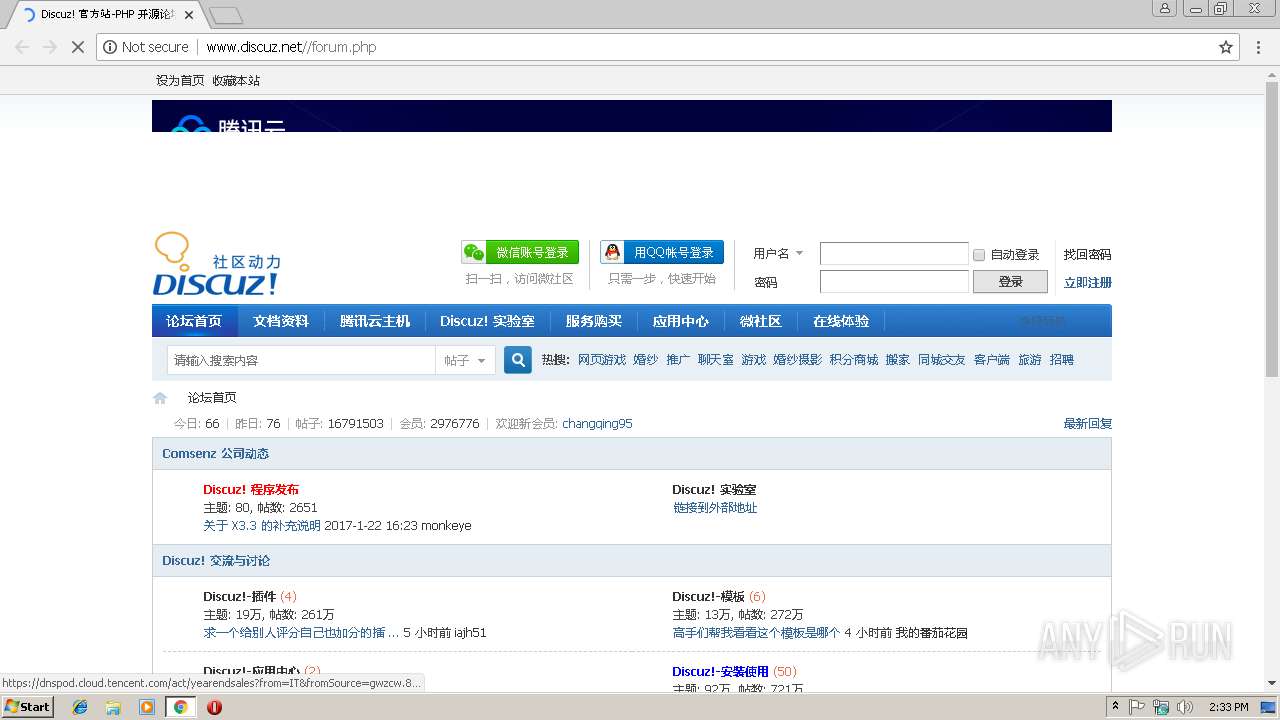Open Discuz!-安装使用 forum
This screenshot has width=1280, height=720.
720,672
